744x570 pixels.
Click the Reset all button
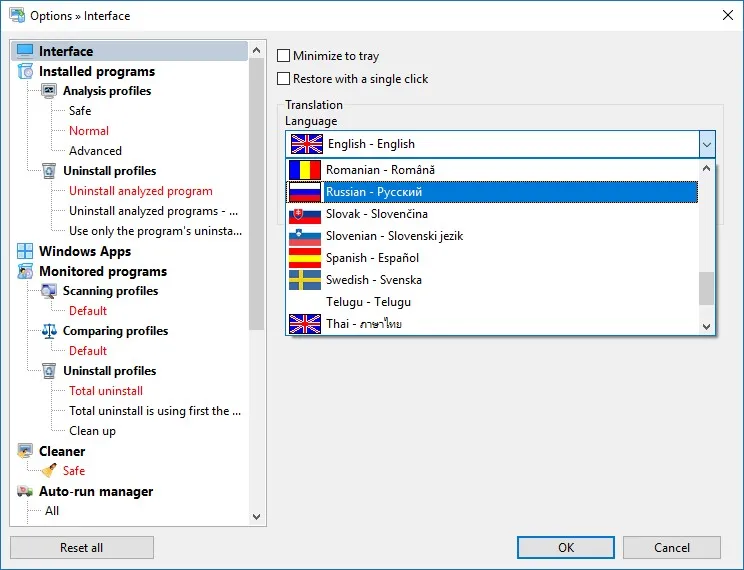click(82, 548)
